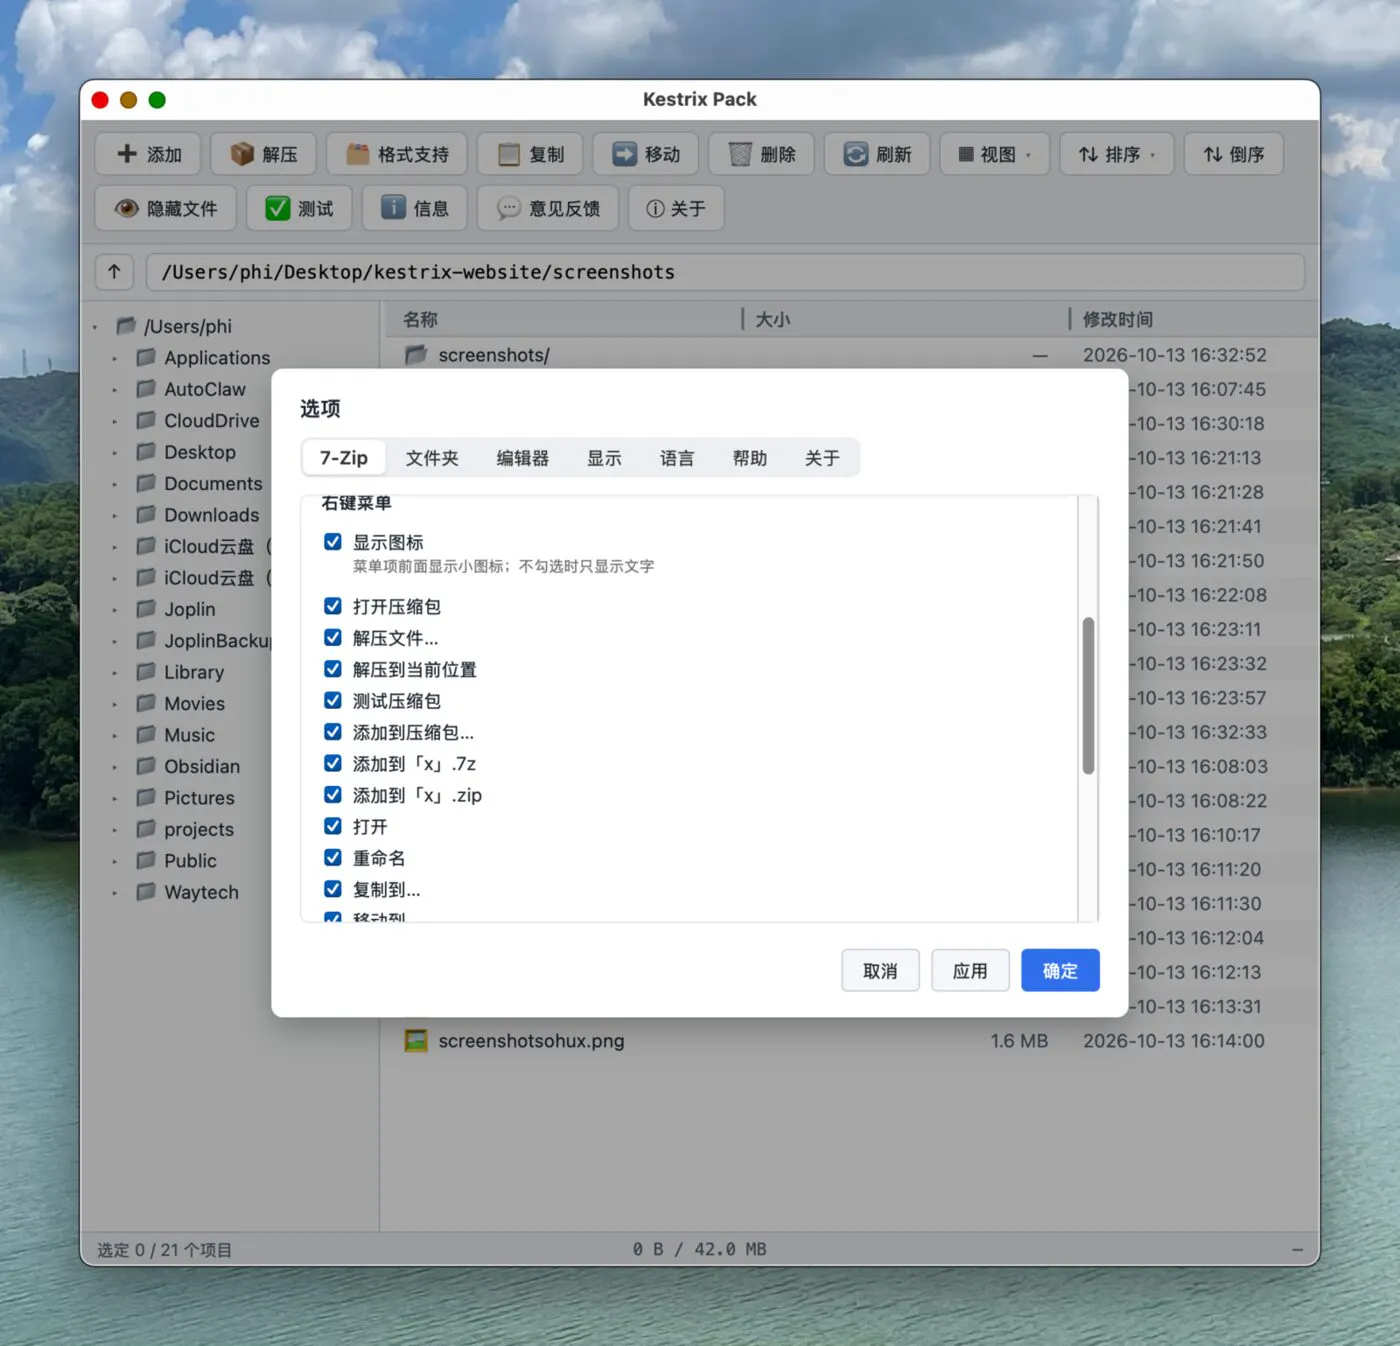1400x1346 pixels.
Task: Collapse the /Users/phi tree root
Action: click(96, 327)
